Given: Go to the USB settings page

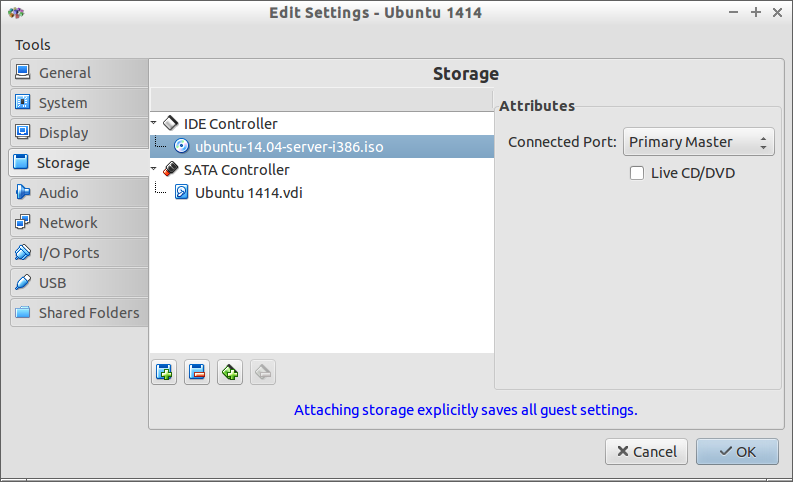Looking at the screenshot, I should click(x=79, y=283).
